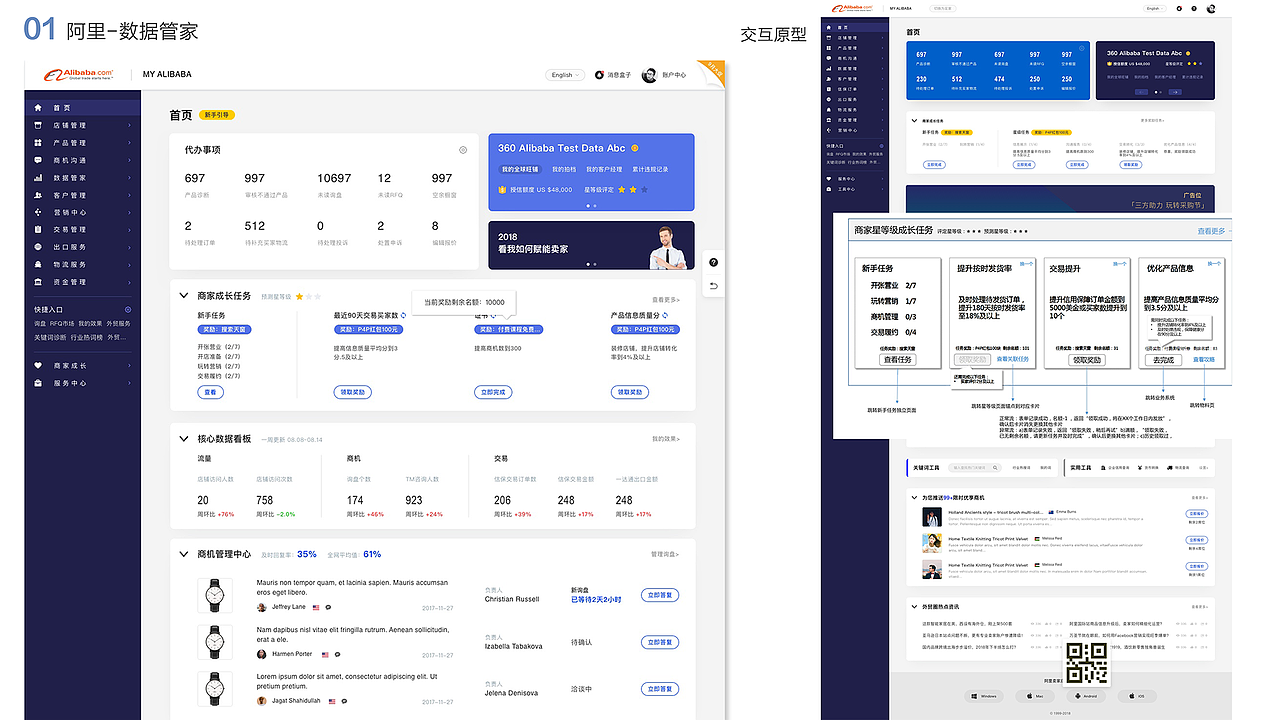Image resolution: width=1280 pixels, height=720 pixels.
Task: Click 查看 button under 新手任务
Action: (210, 392)
